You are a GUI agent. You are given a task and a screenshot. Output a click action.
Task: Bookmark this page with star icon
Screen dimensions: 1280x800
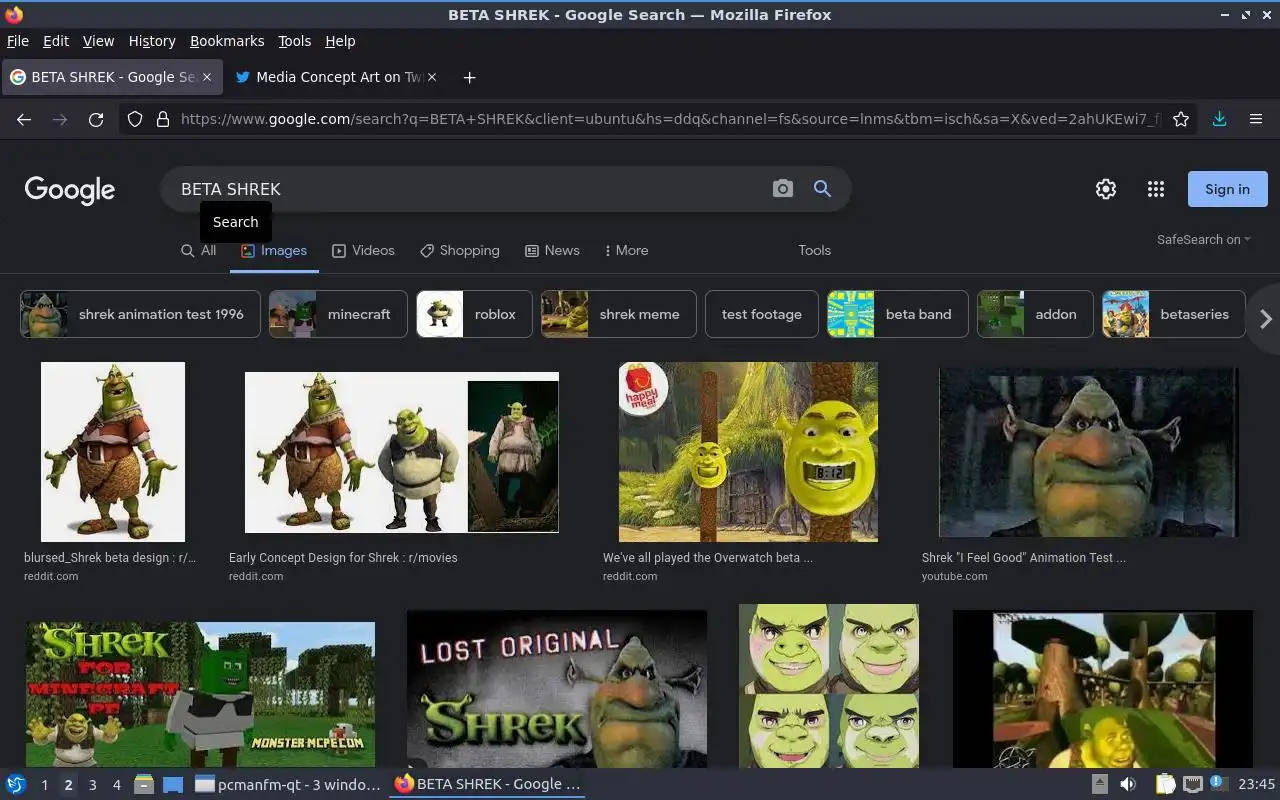[x=1181, y=119]
